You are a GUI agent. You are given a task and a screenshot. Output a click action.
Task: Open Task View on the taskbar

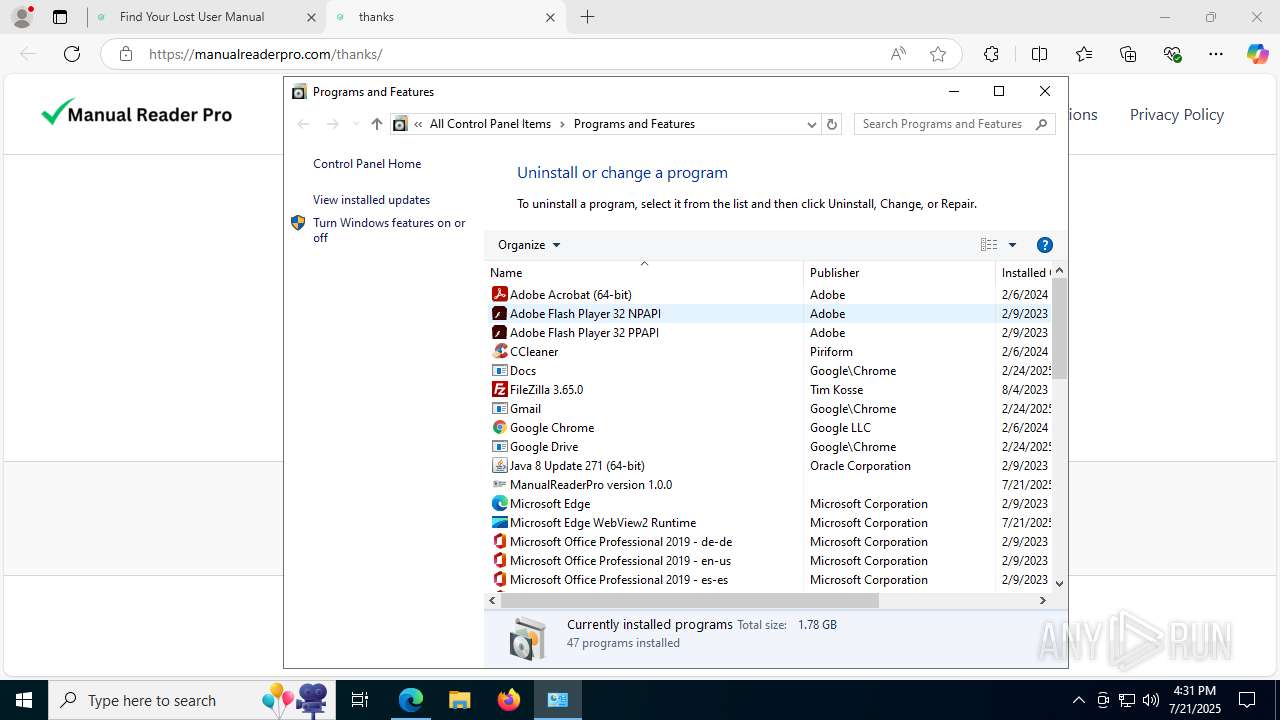tap(361, 700)
